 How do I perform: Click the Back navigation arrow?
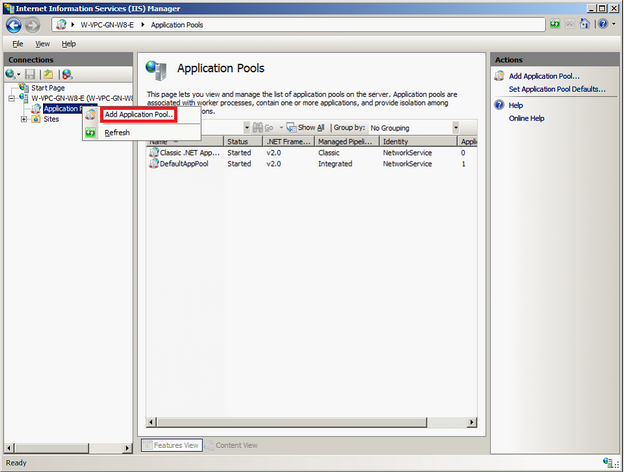point(14,25)
